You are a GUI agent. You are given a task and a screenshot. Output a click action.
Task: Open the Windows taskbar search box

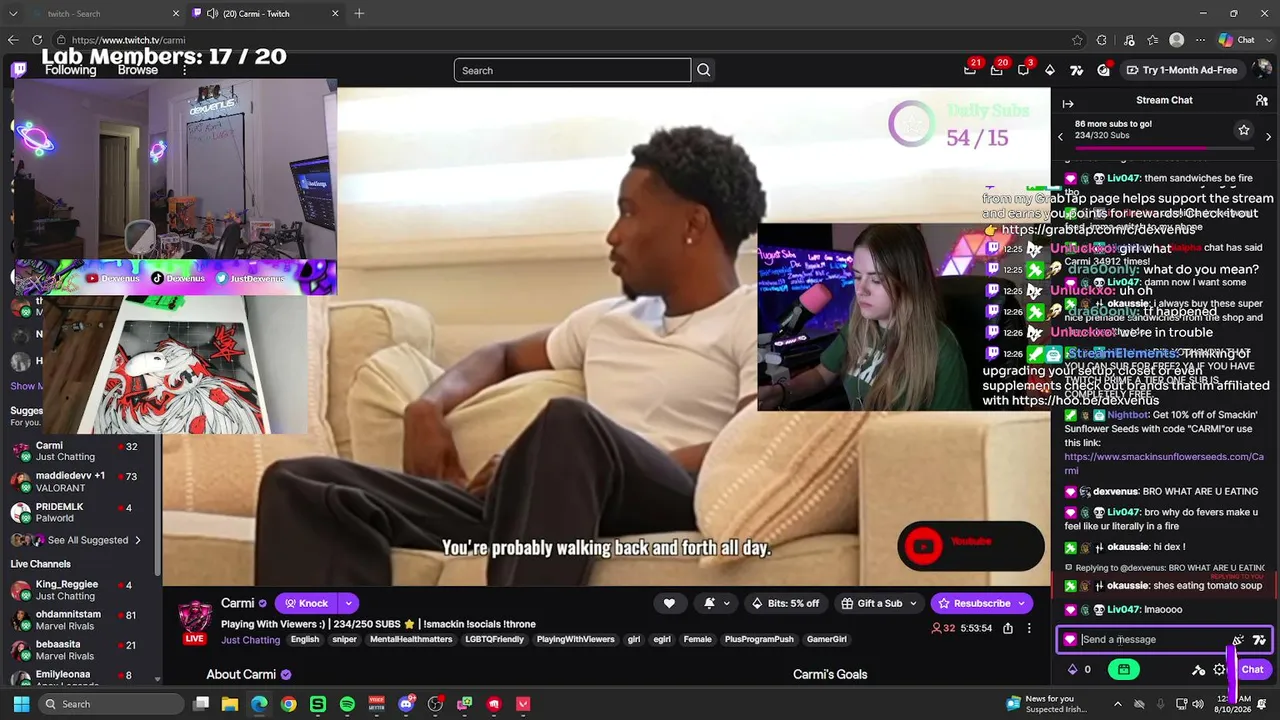pyautogui.click(x=111, y=704)
